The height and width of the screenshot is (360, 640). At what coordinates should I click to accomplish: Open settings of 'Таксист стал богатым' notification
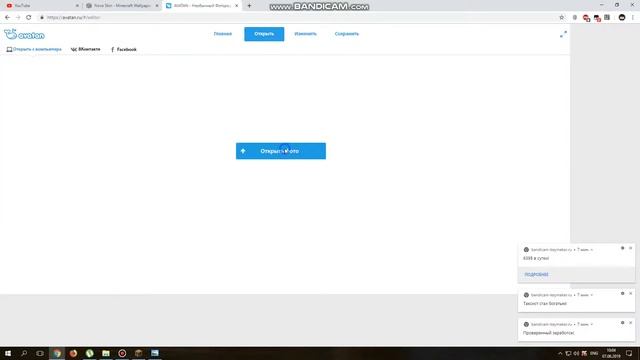tap(622, 293)
